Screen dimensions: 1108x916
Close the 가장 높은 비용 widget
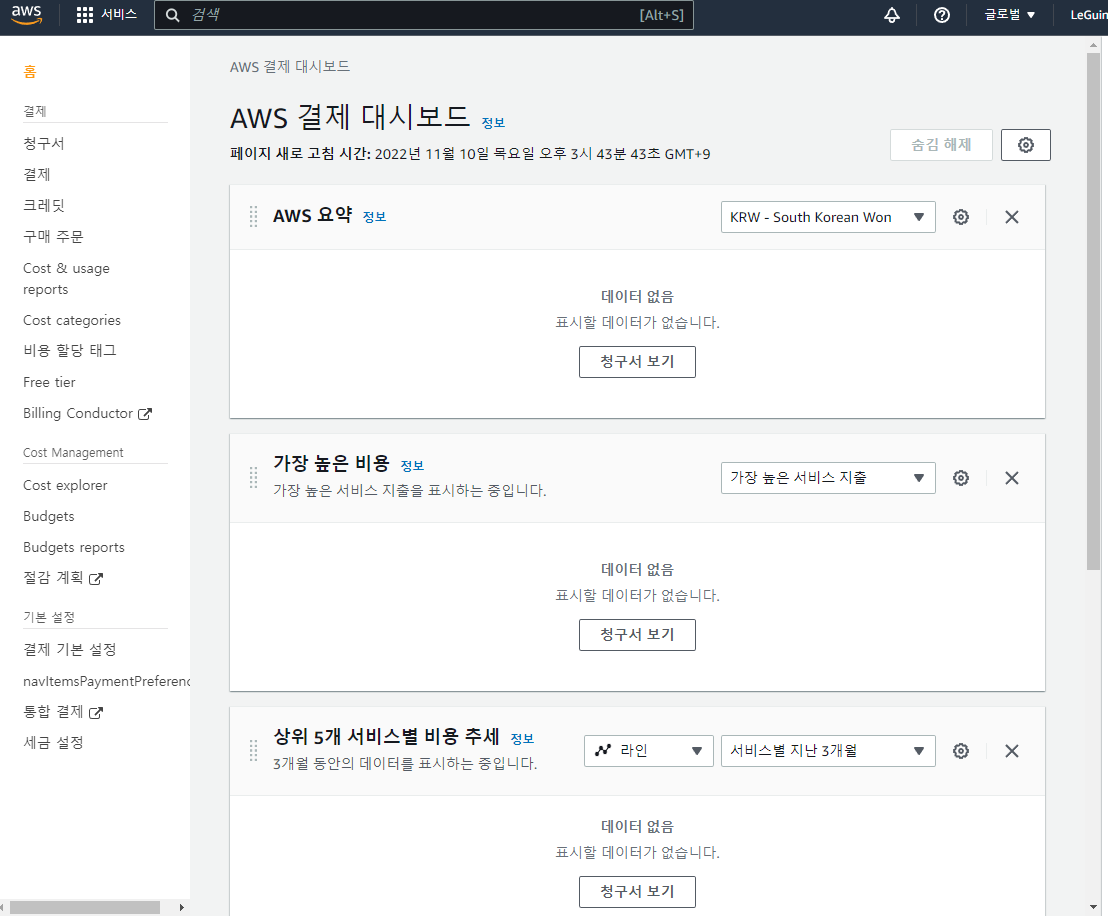tap(1012, 478)
